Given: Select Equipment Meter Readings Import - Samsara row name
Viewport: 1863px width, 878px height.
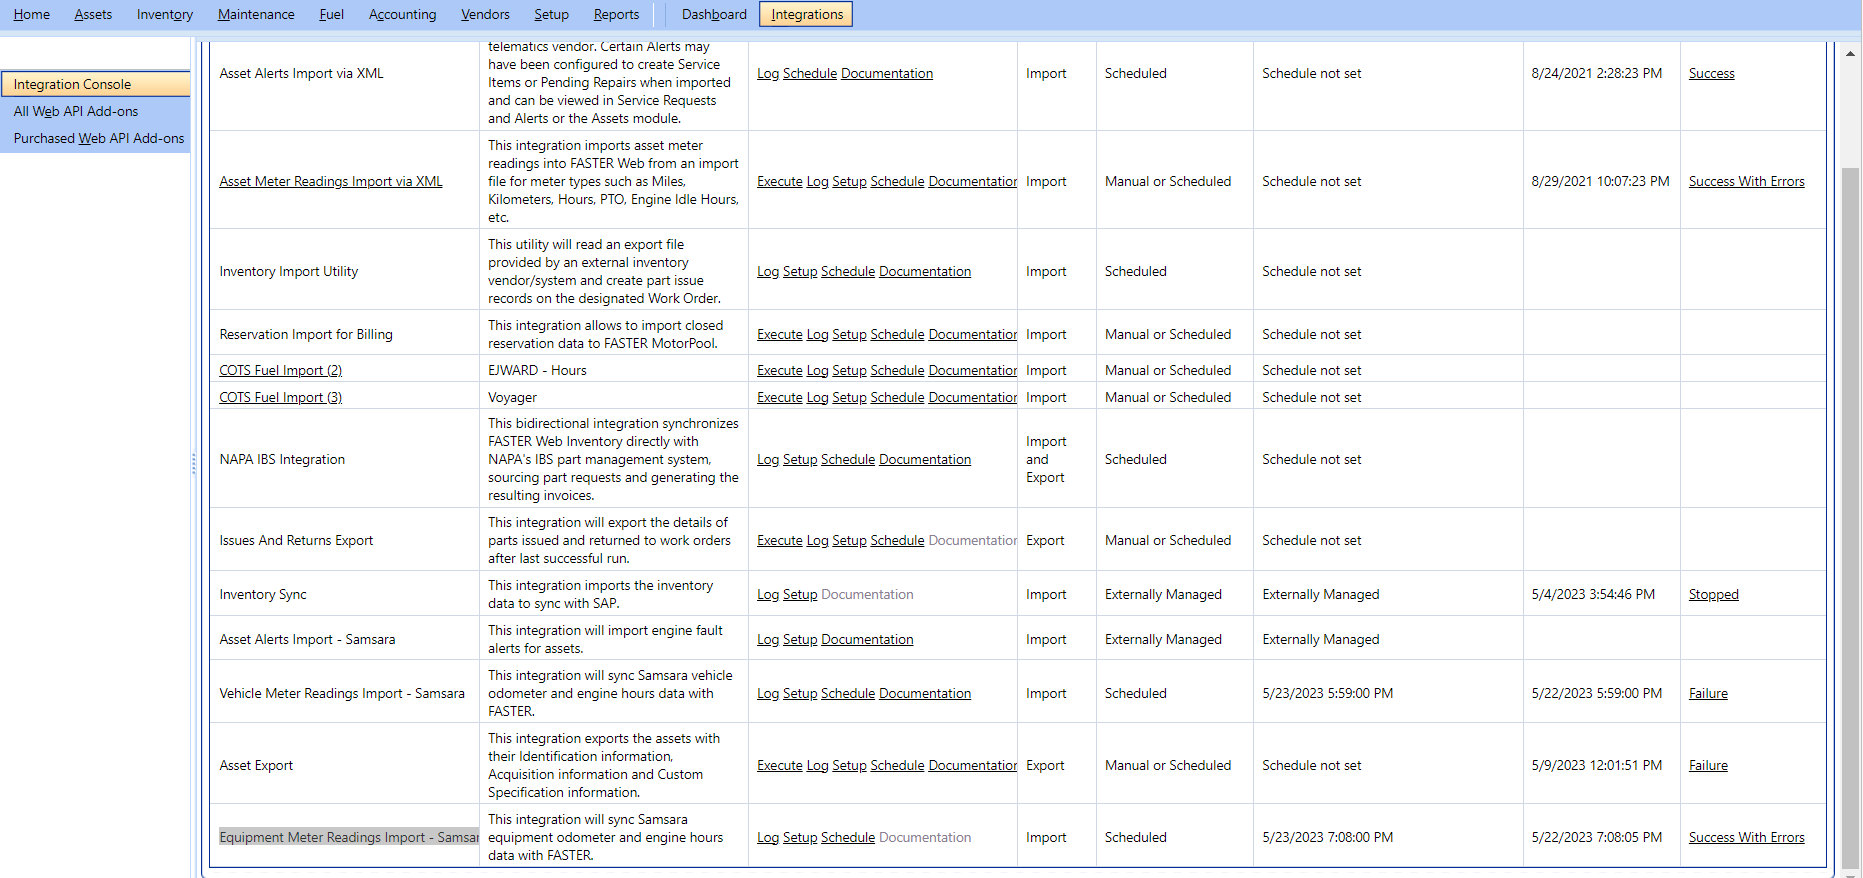Looking at the screenshot, I should pyautogui.click(x=349, y=837).
